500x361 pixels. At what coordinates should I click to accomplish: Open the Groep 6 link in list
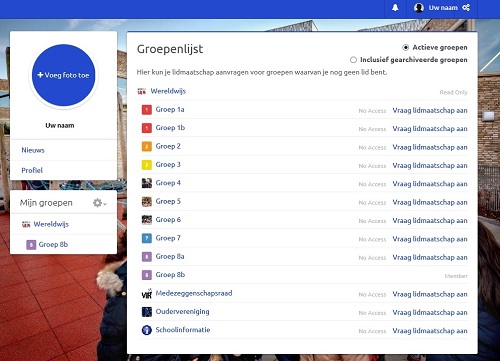click(168, 220)
